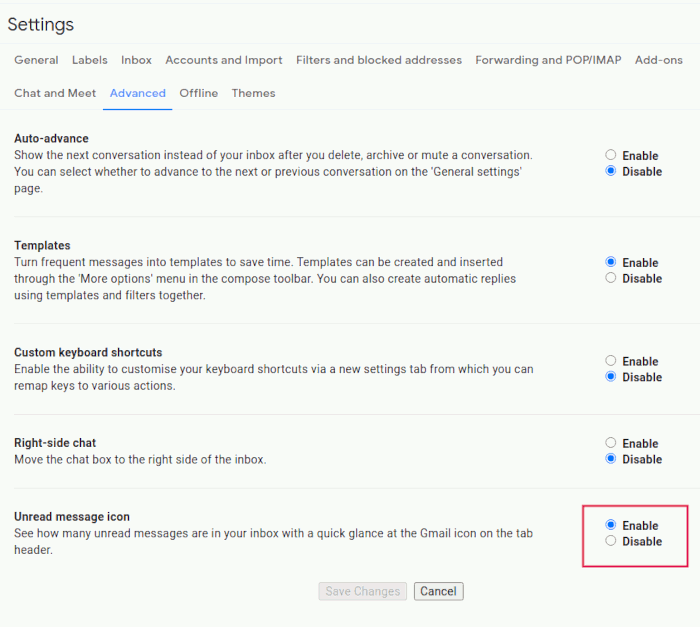Image resolution: width=700 pixels, height=627 pixels.
Task: Disable the Templates feature
Action: coord(610,279)
